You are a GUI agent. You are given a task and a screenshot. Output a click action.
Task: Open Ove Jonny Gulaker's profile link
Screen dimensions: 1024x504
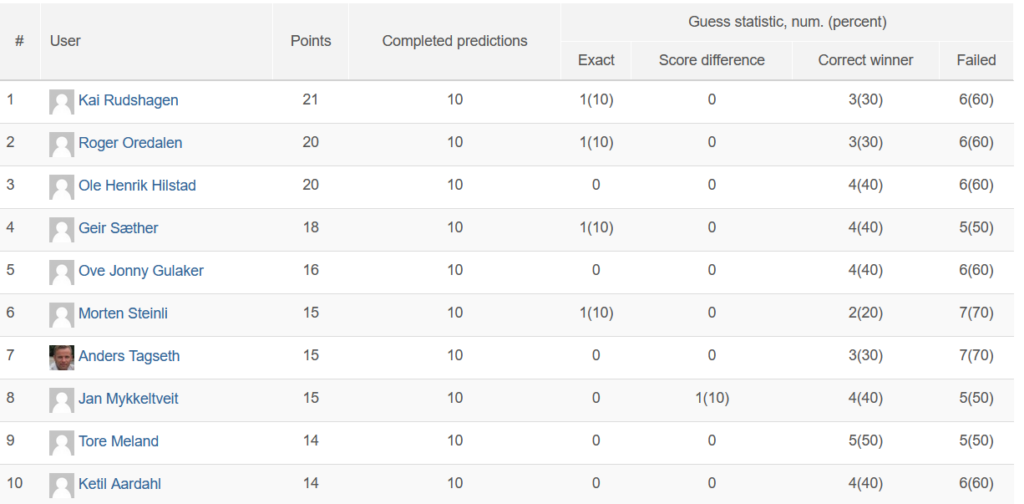point(141,271)
